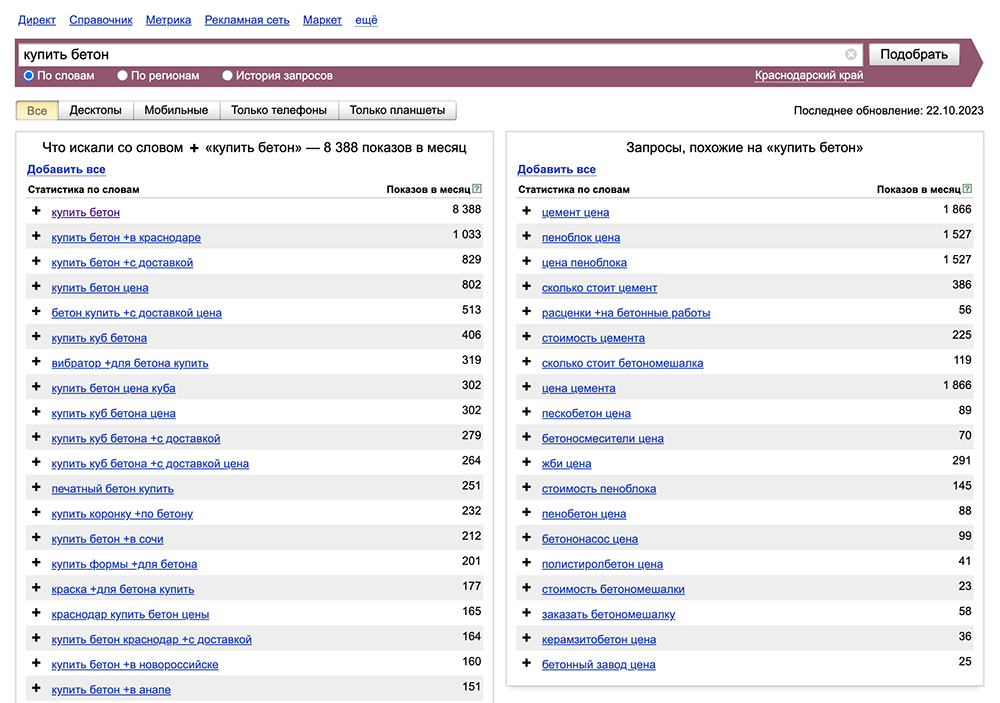
Task: Click plus icon beside 'жби цена'
Action: [x=527, y=463]
